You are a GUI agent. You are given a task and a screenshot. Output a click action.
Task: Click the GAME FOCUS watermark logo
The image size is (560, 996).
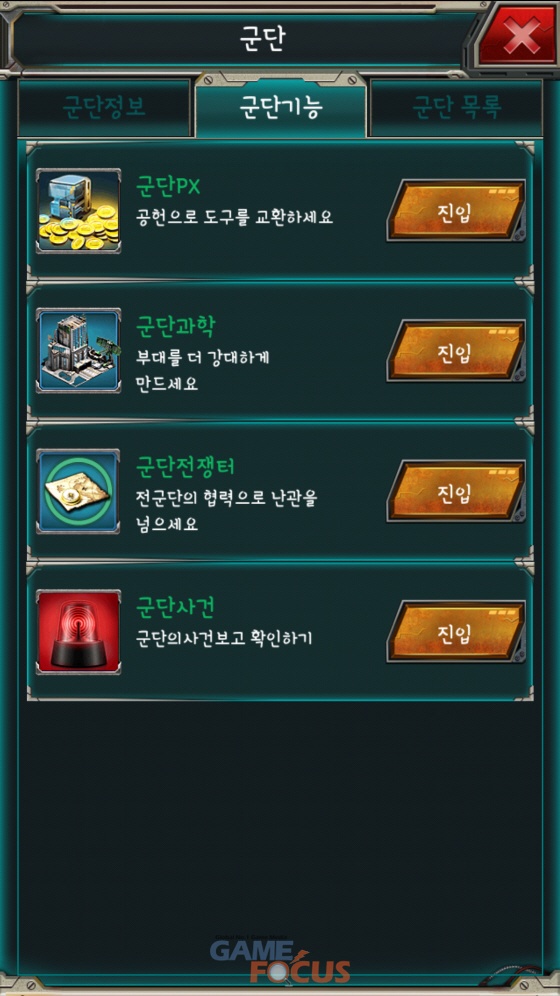(281, 960)
